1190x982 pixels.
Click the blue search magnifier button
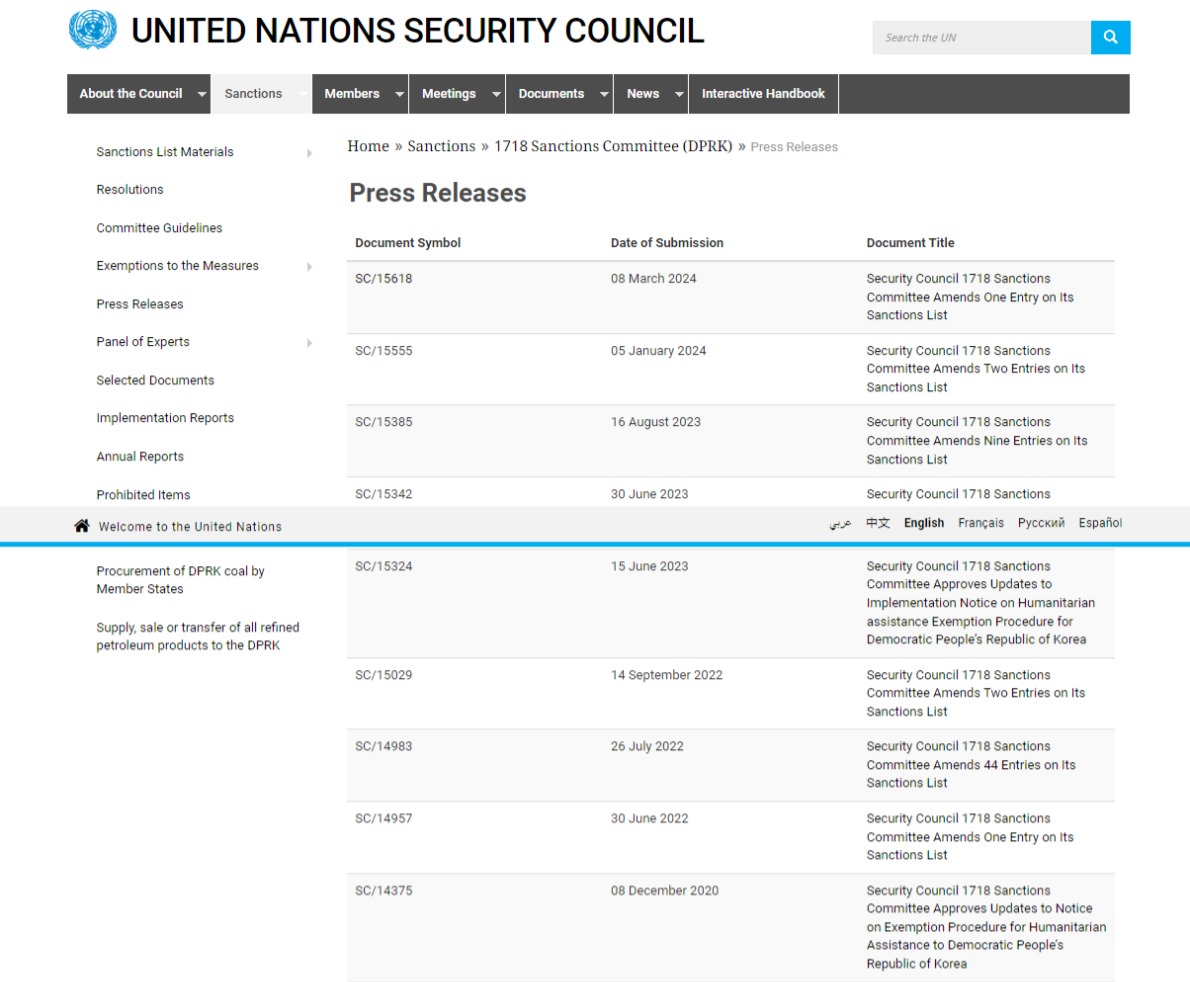point(1110,37)
